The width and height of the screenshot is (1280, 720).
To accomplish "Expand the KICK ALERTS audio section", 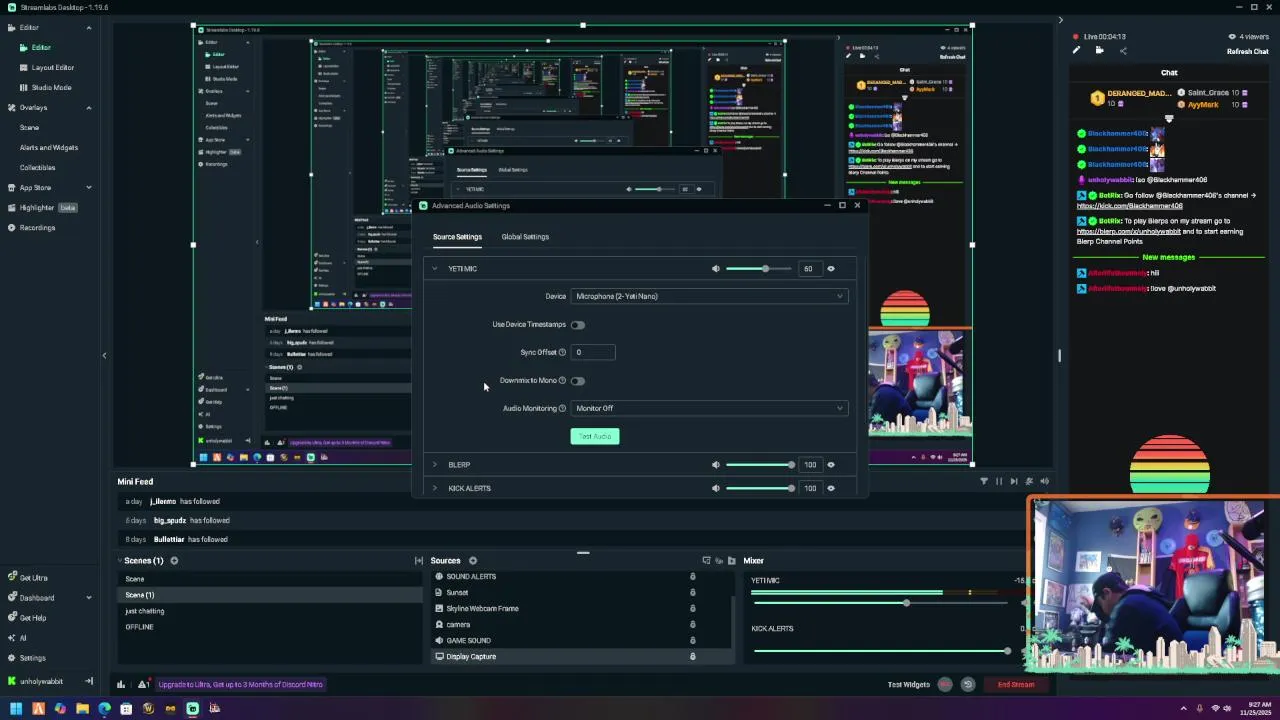I will coord(435,488).
